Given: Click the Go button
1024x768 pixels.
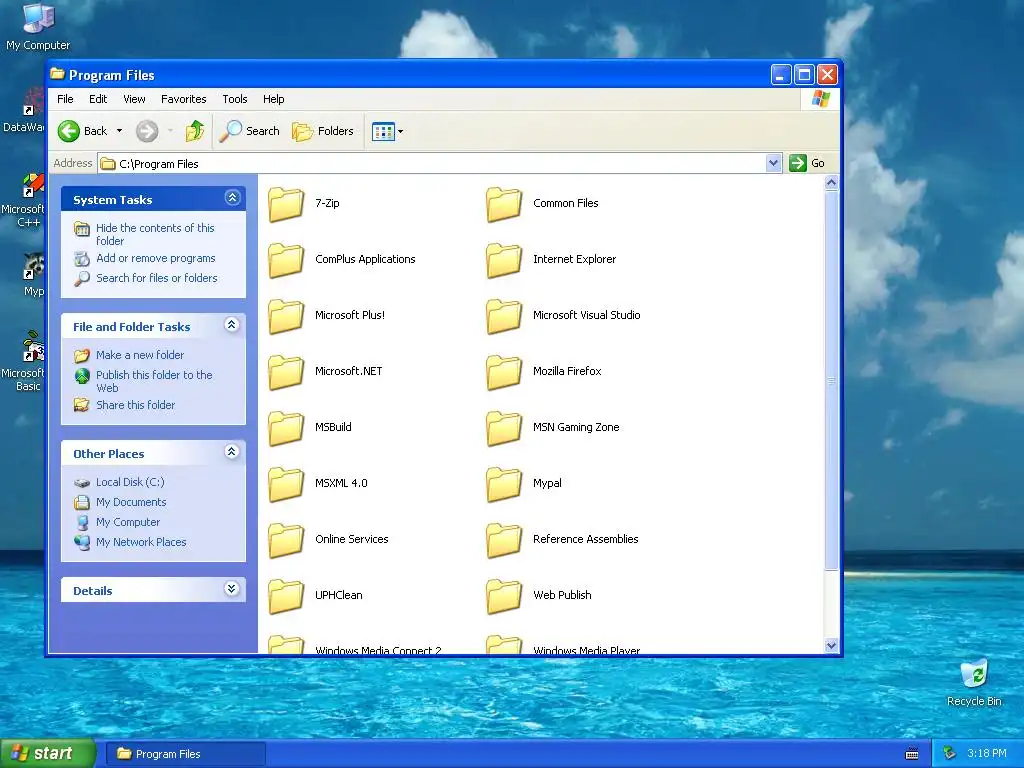Looking at the screenshot, I should pos(807,163).
